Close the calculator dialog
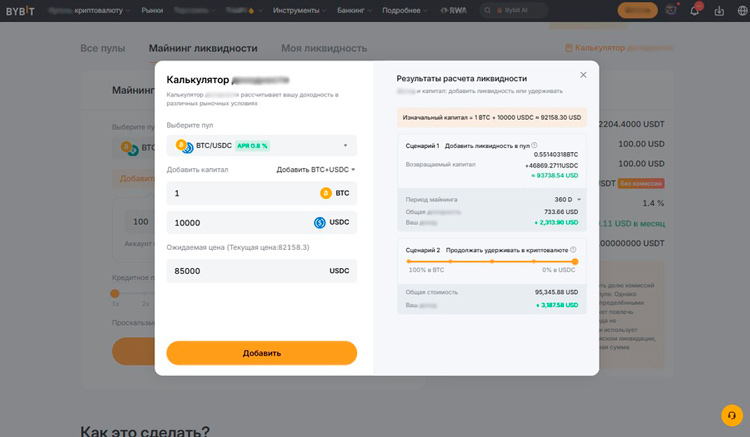The image size is (750, 437). tap(583, 75)
